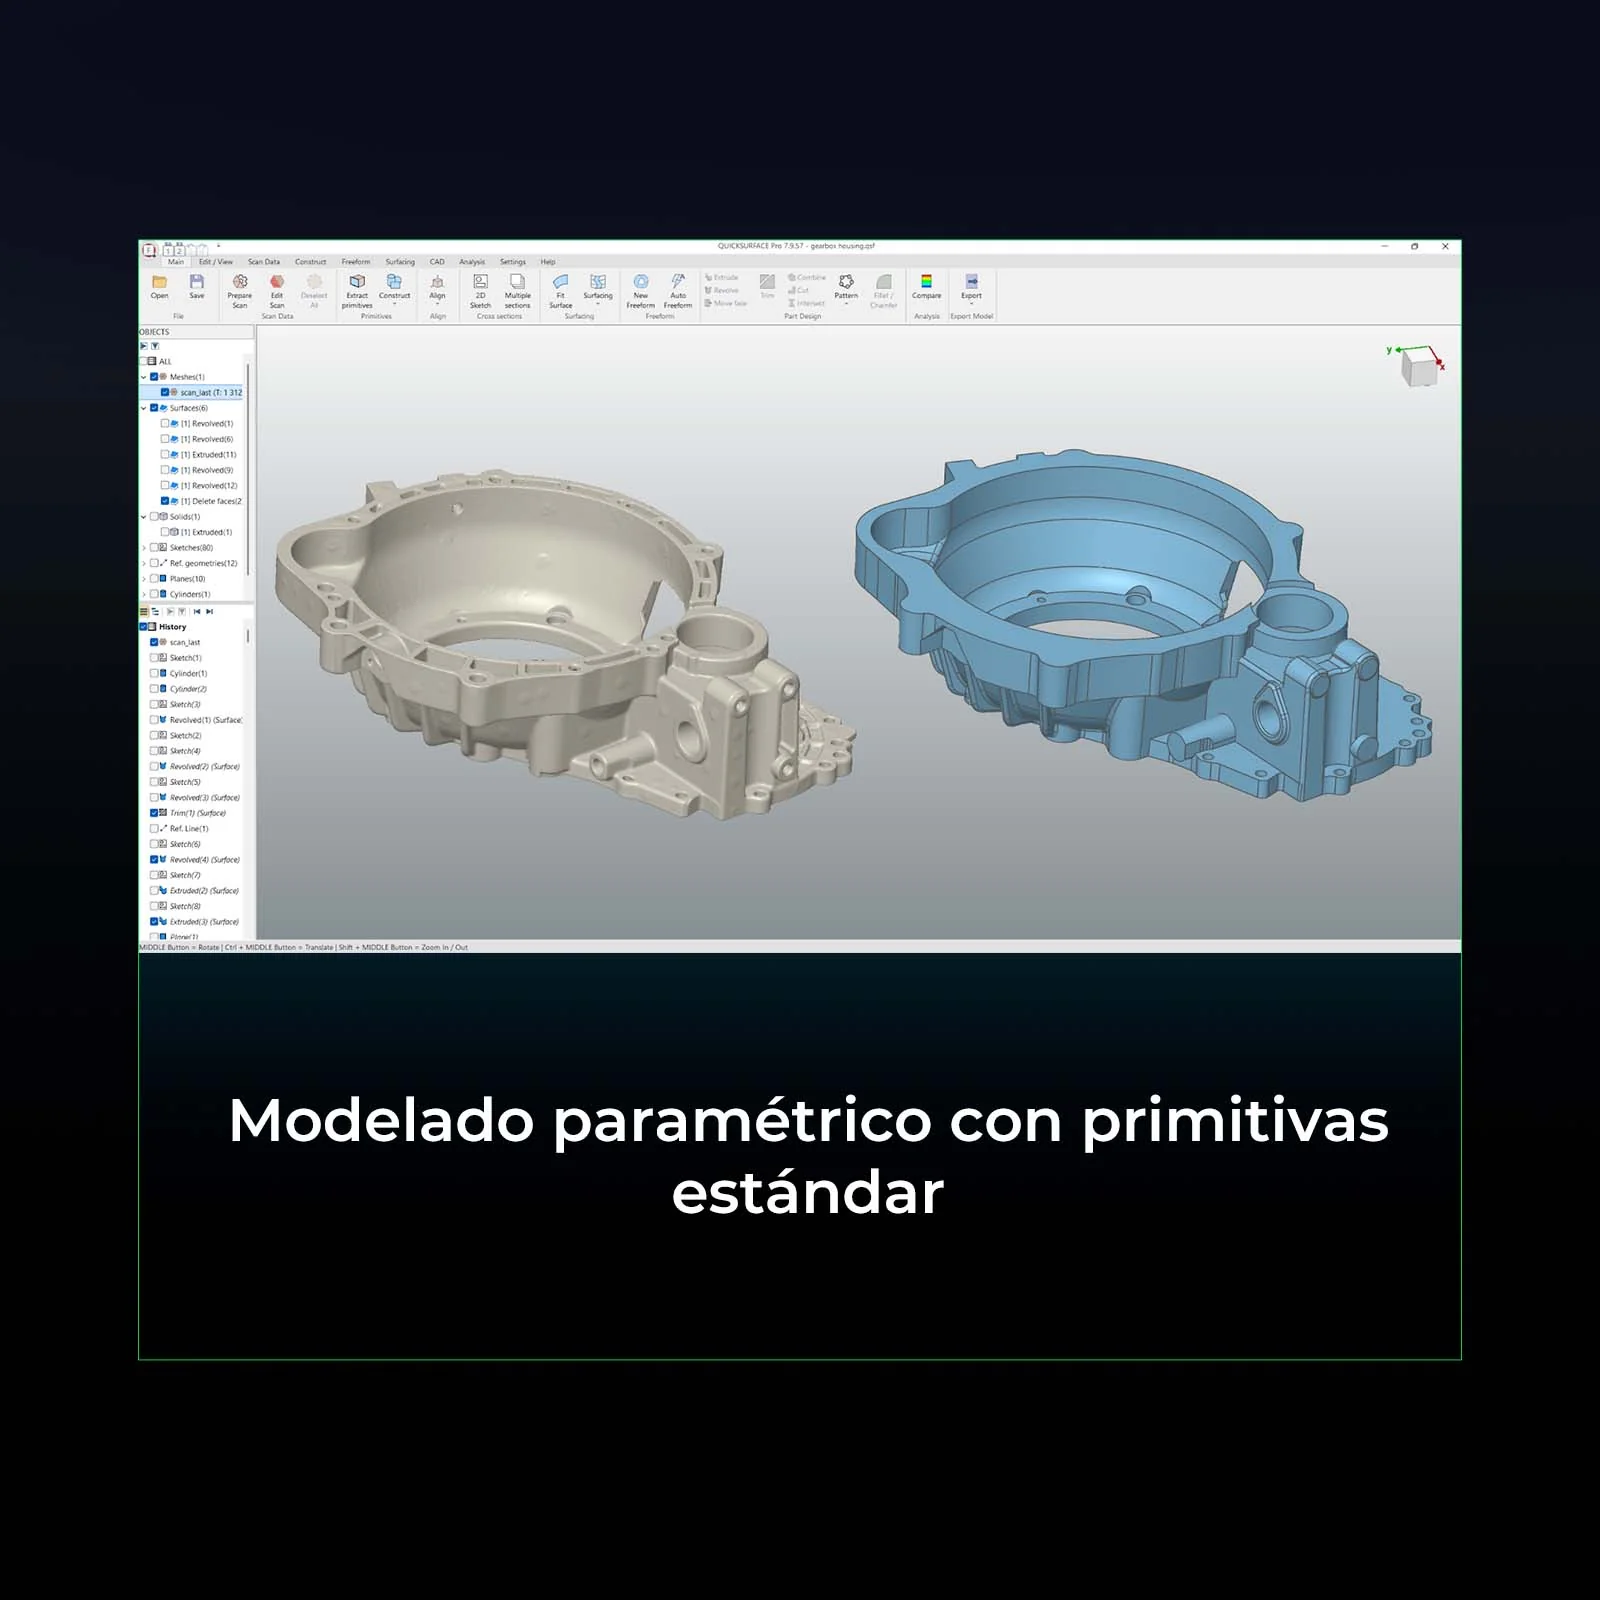Click the view orientation cube
Screen dimensions: 1600x1600
point(1418,366)
